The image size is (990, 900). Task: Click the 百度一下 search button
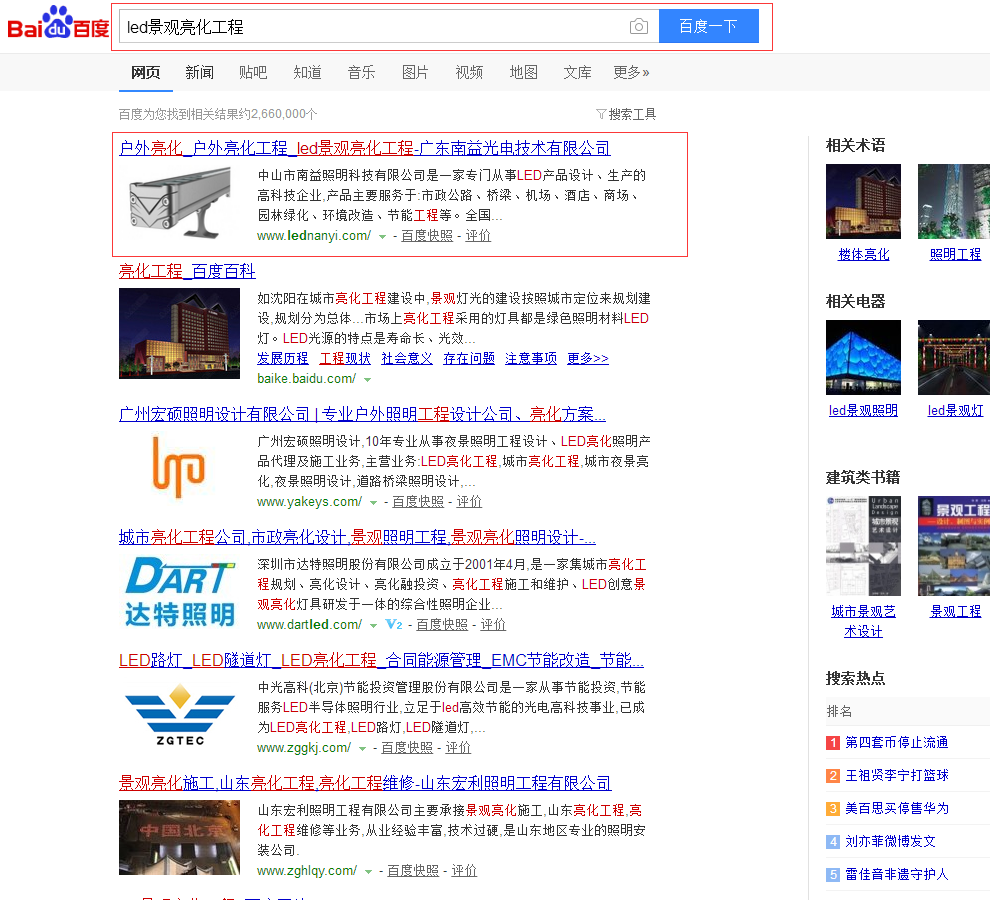coord(708,27)
